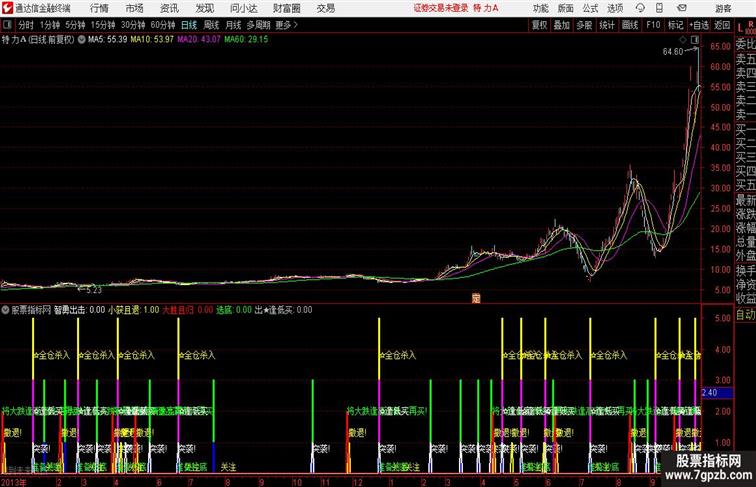
Task: Click the 出★逢低买: 0.00 indicator value
Action: click(284, 310)
